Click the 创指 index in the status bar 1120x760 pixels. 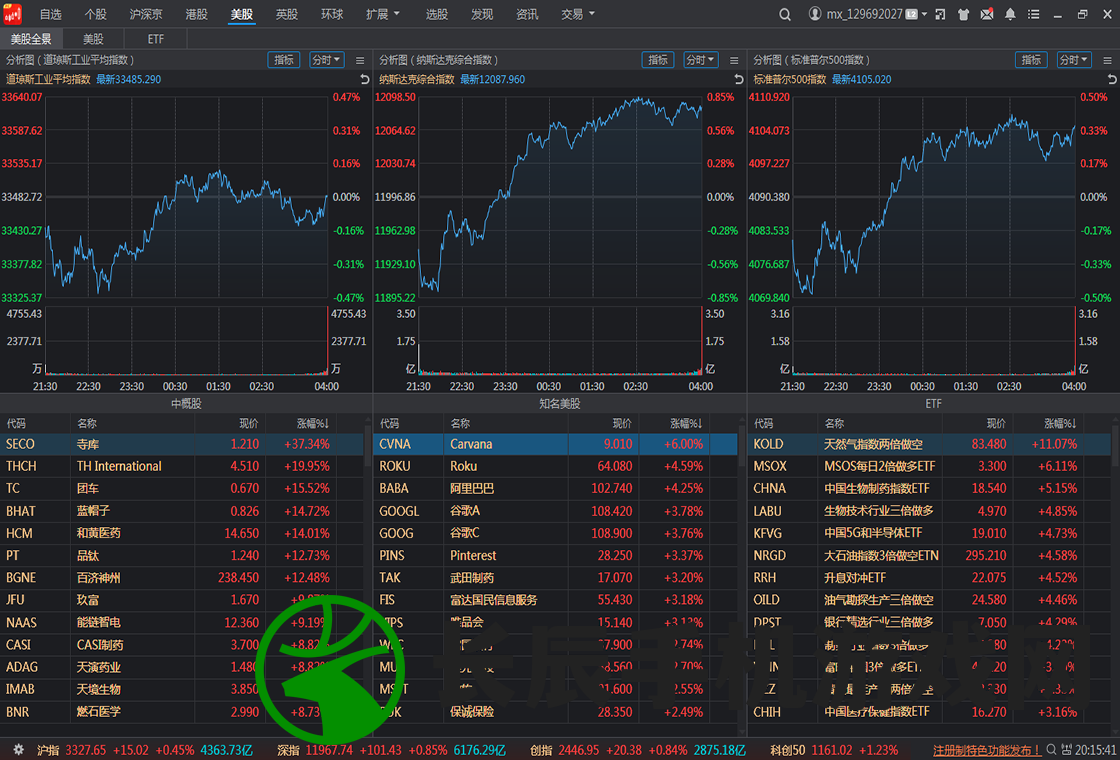636,750
